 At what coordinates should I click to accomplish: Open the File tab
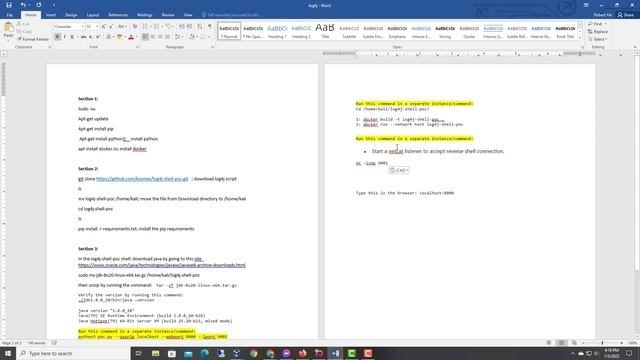click(x=9, y=15)
